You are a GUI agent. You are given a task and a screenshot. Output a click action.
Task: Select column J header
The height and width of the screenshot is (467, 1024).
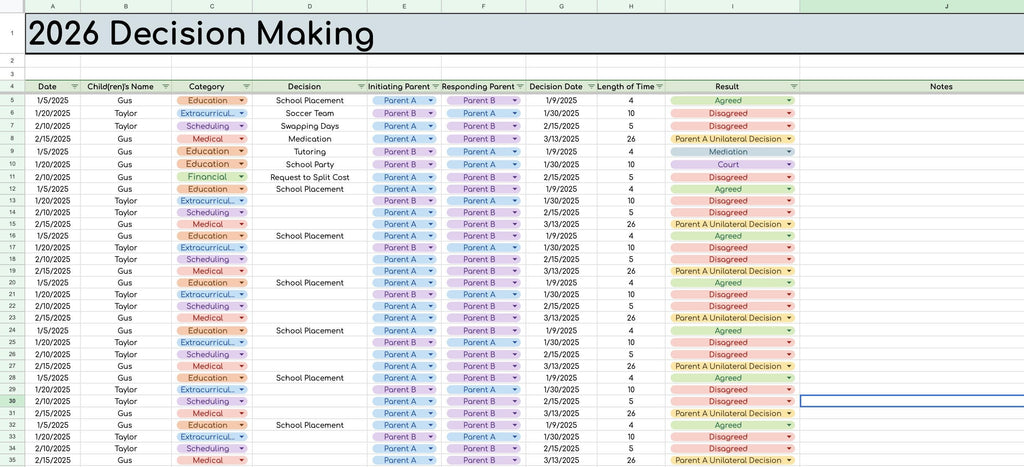(912, 6)
